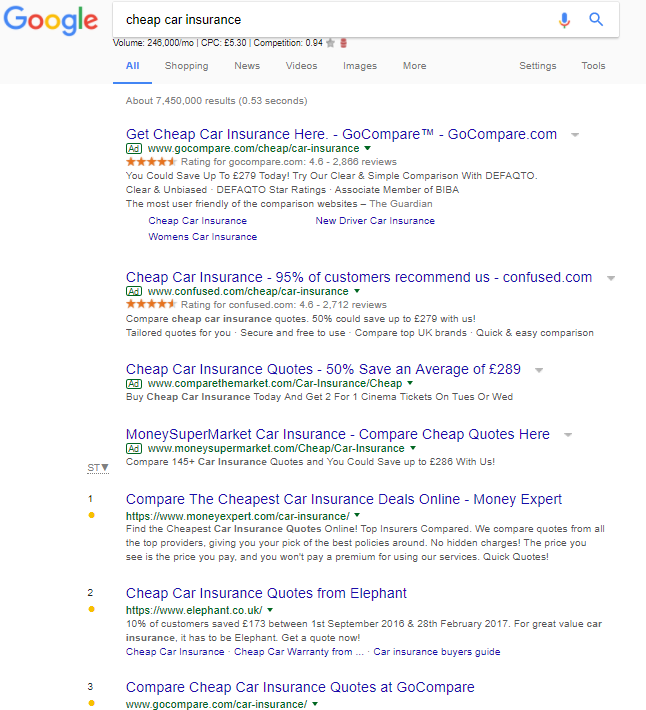
Task: Open Money Expert cheapest car insurance result
Action: [344, 499]
